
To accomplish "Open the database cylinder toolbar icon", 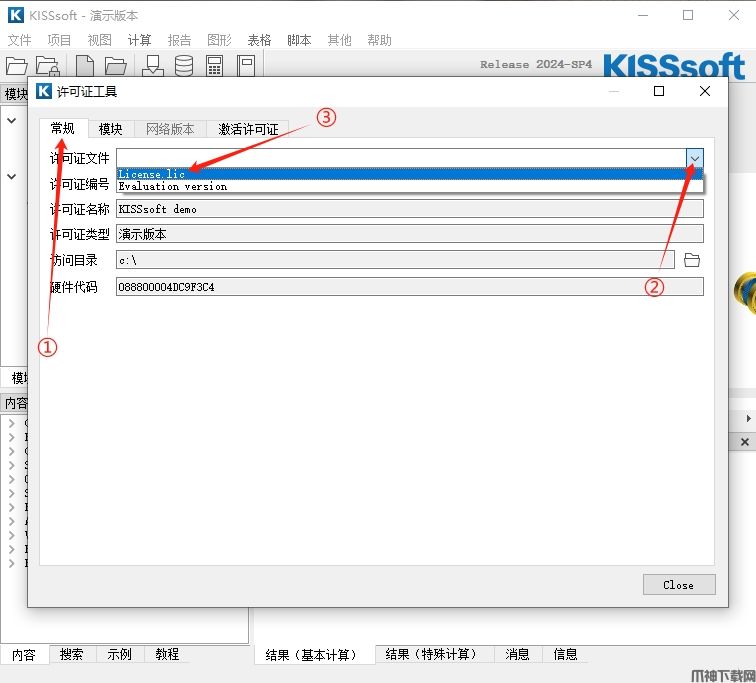I will pyautogui.click(x=184, y=66).
